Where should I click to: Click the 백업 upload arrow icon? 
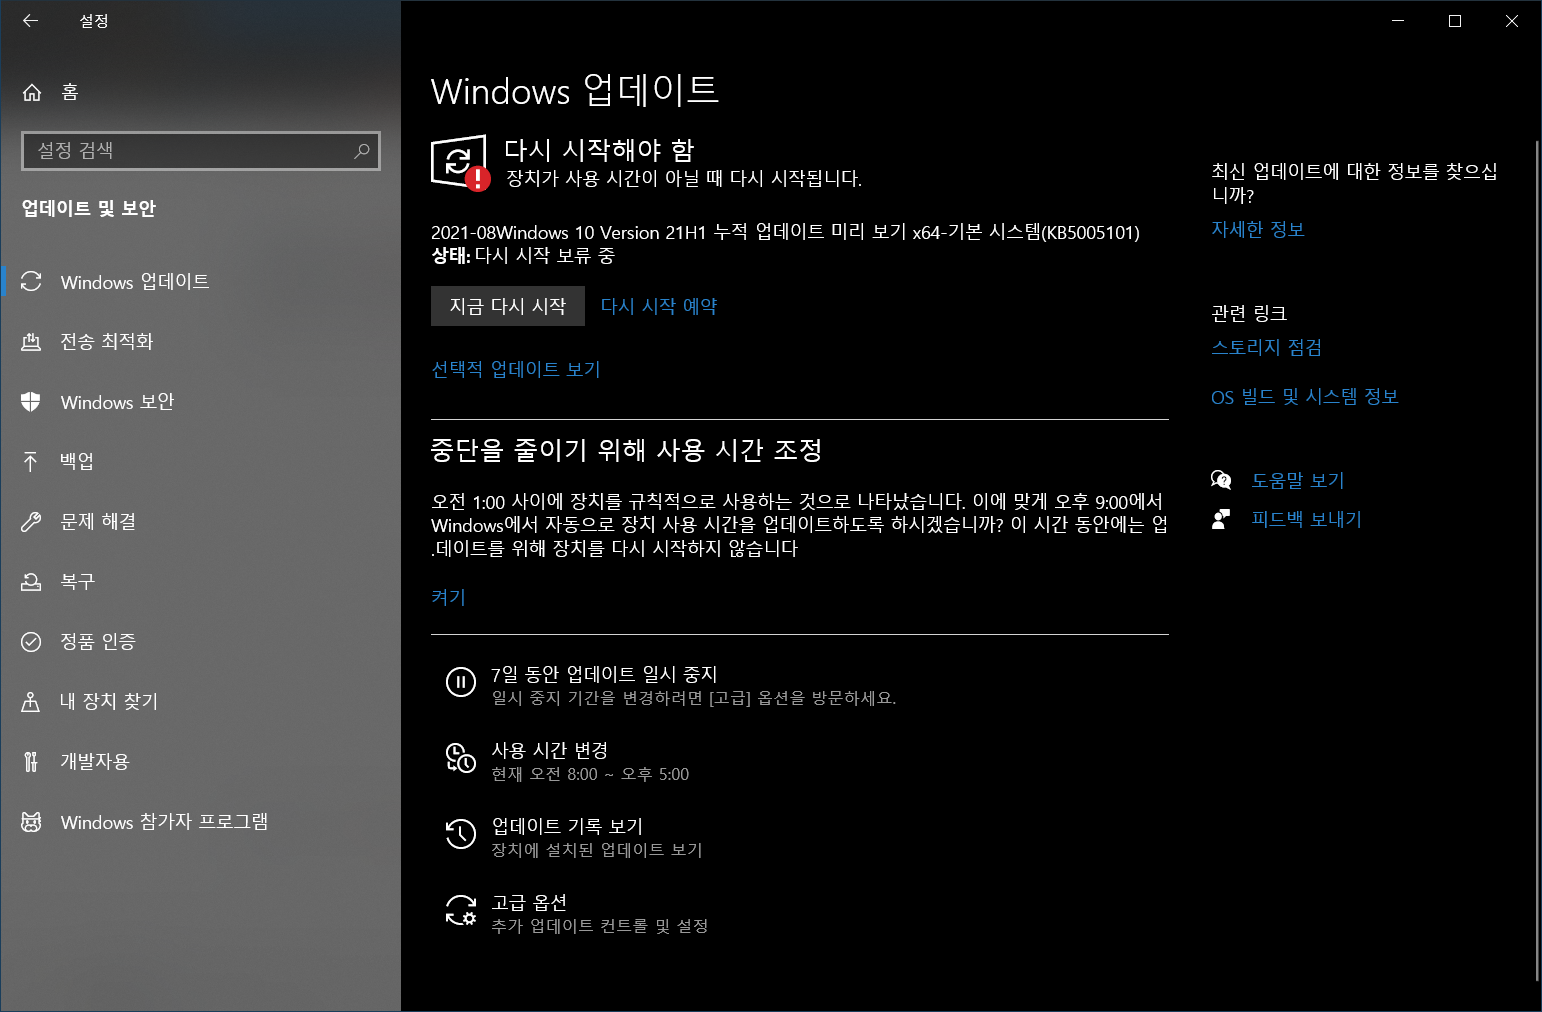31,461
